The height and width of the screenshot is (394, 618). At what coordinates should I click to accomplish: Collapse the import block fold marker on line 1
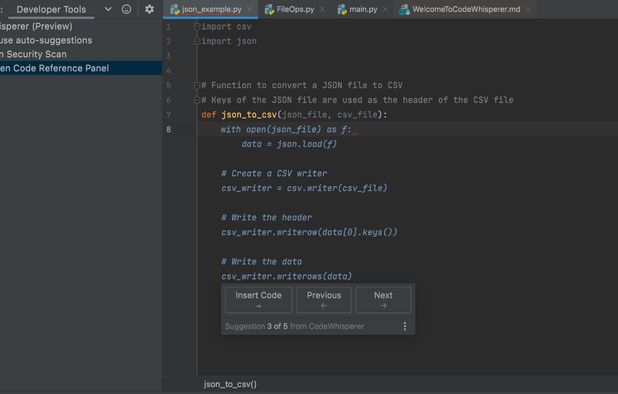coord(197,26)
